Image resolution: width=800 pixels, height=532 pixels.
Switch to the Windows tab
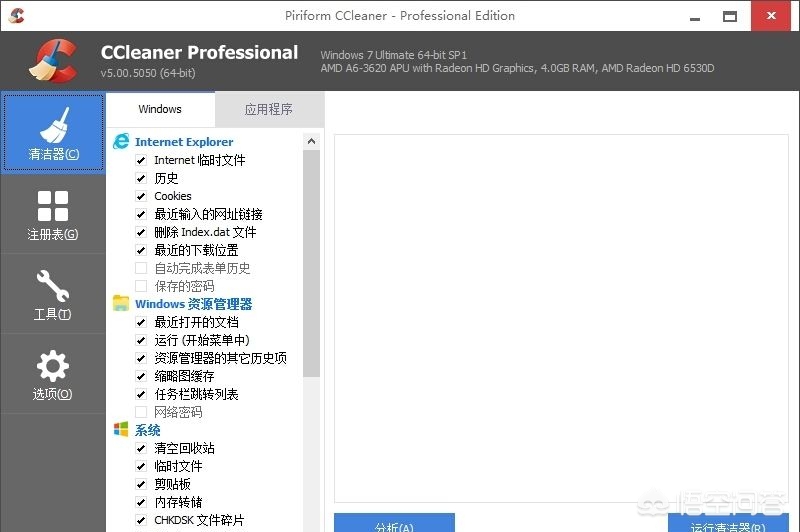click(160, 109)
